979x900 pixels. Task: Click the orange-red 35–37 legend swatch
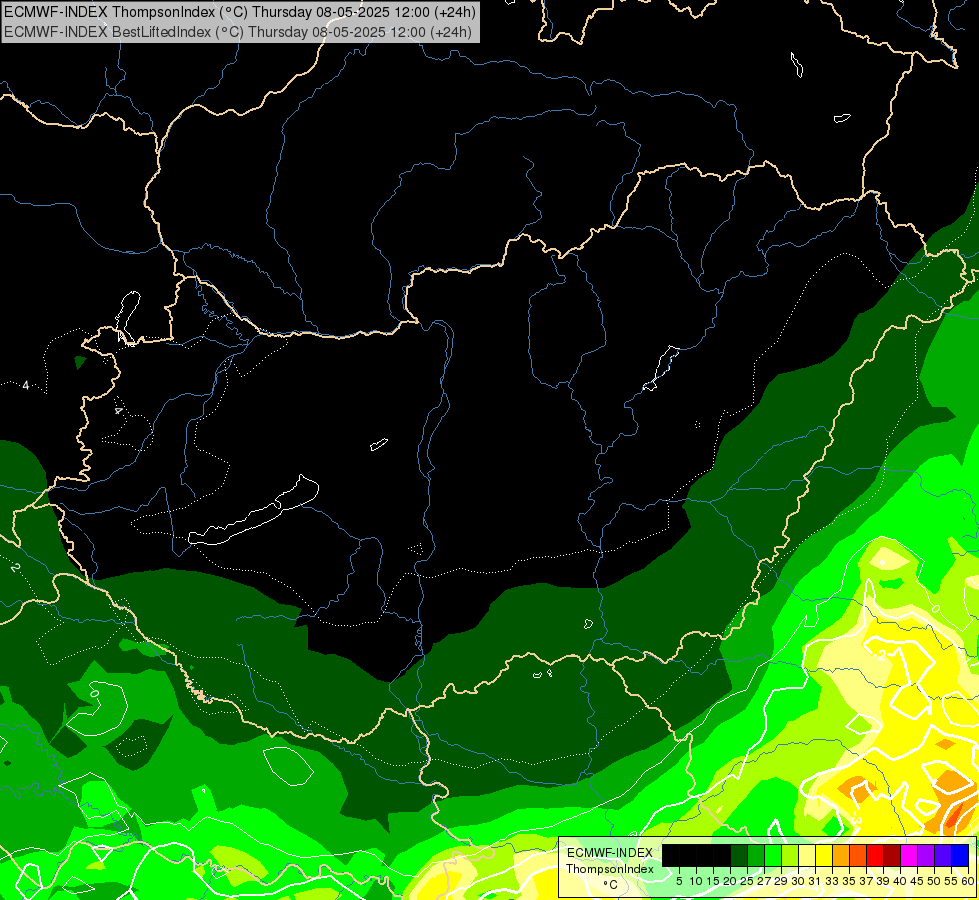tap(858, 856)
